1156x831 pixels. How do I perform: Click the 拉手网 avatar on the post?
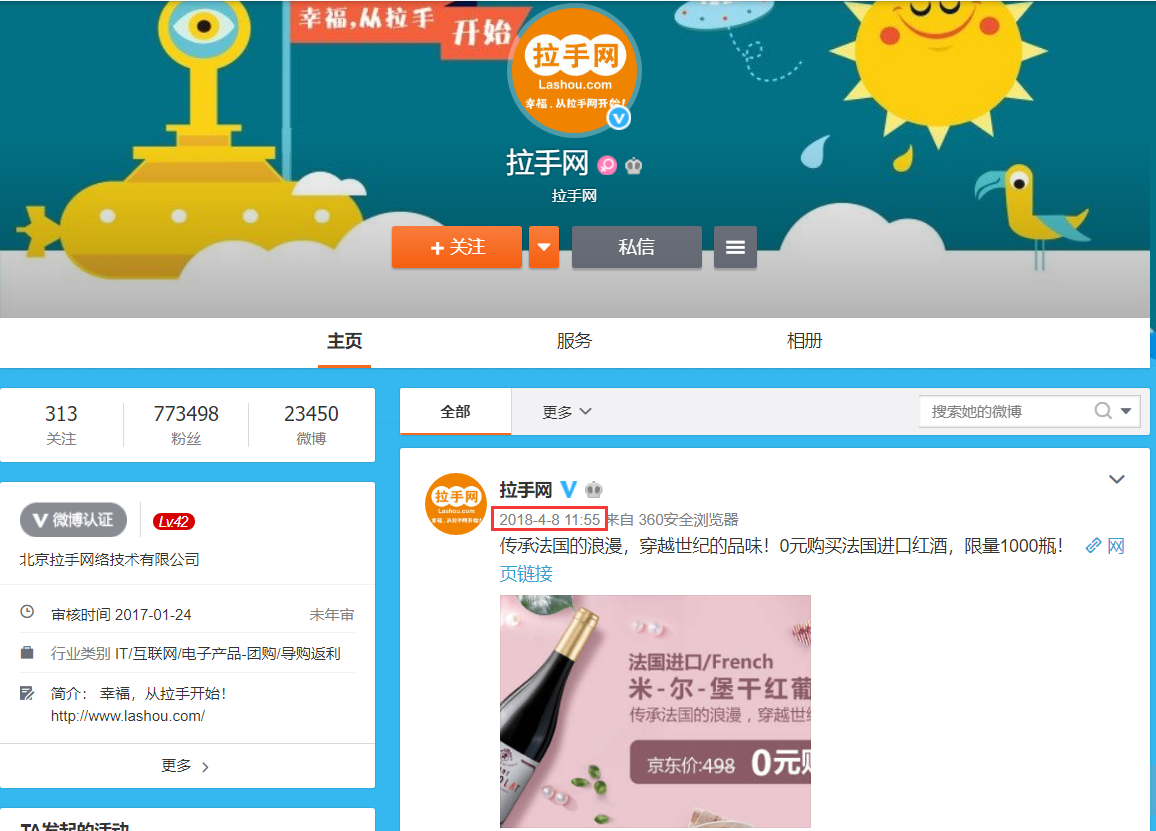point(456,504)
